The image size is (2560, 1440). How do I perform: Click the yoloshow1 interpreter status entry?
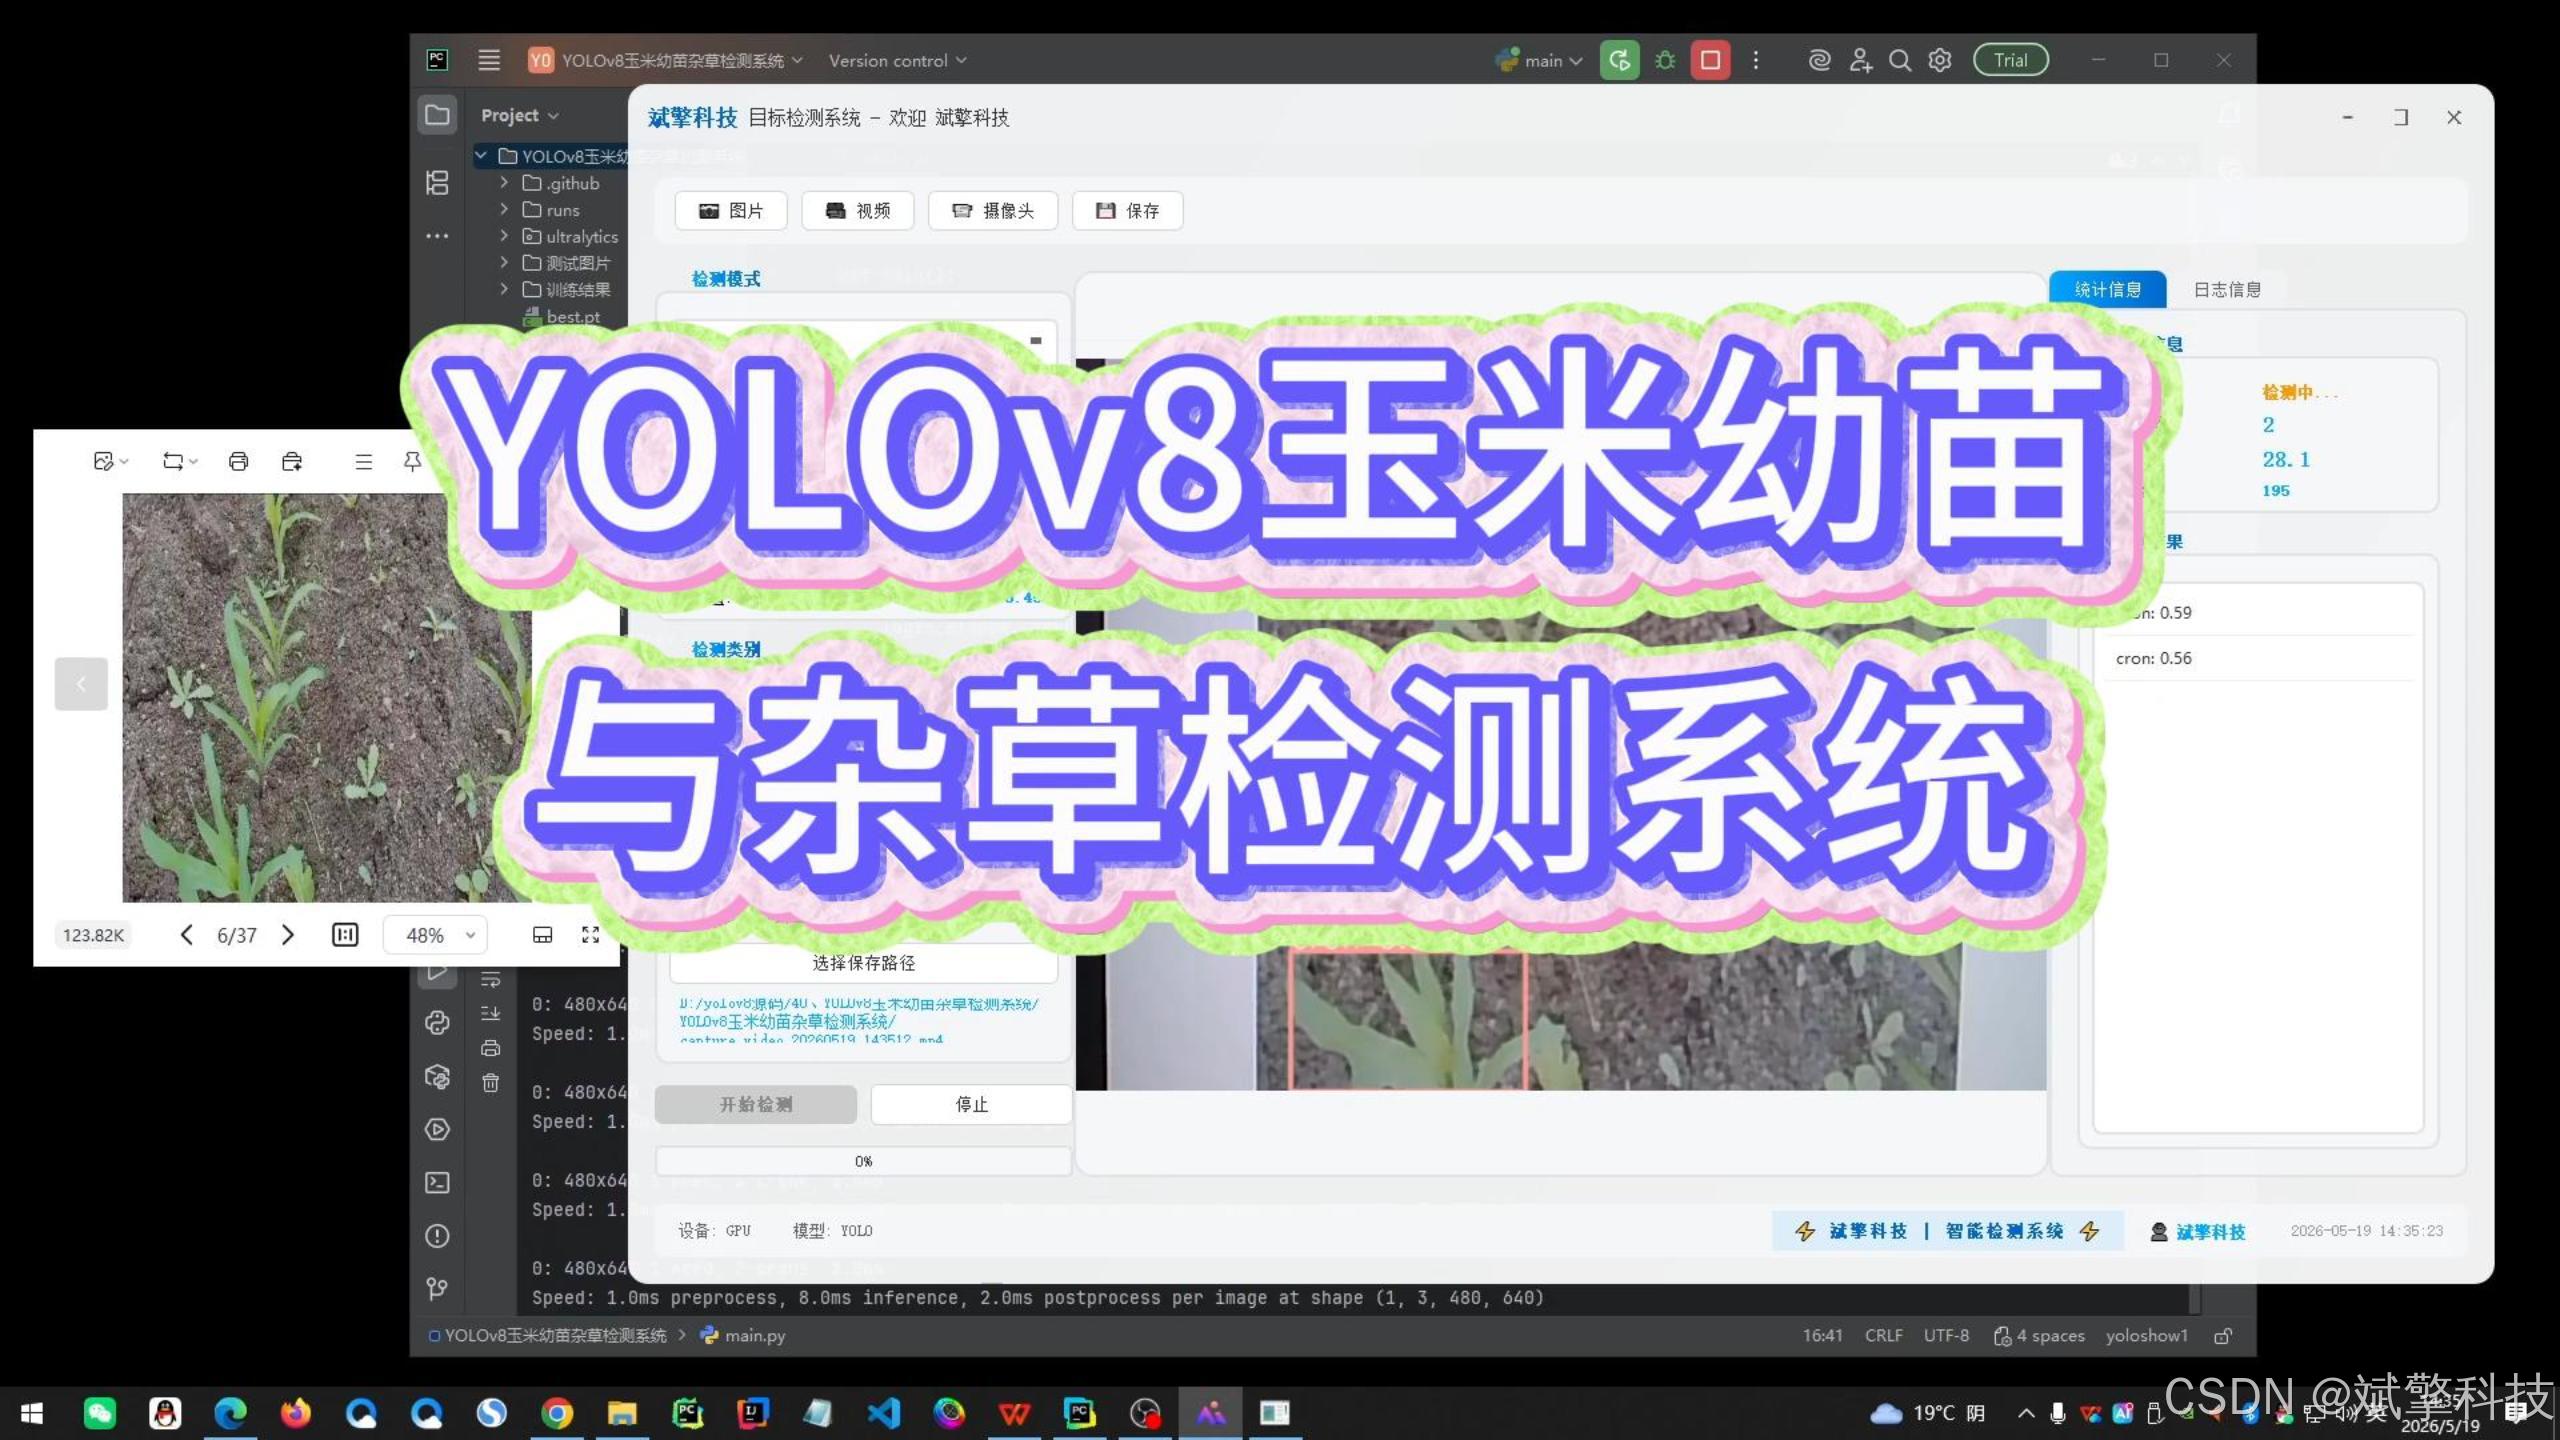tap(2146, 1335)
